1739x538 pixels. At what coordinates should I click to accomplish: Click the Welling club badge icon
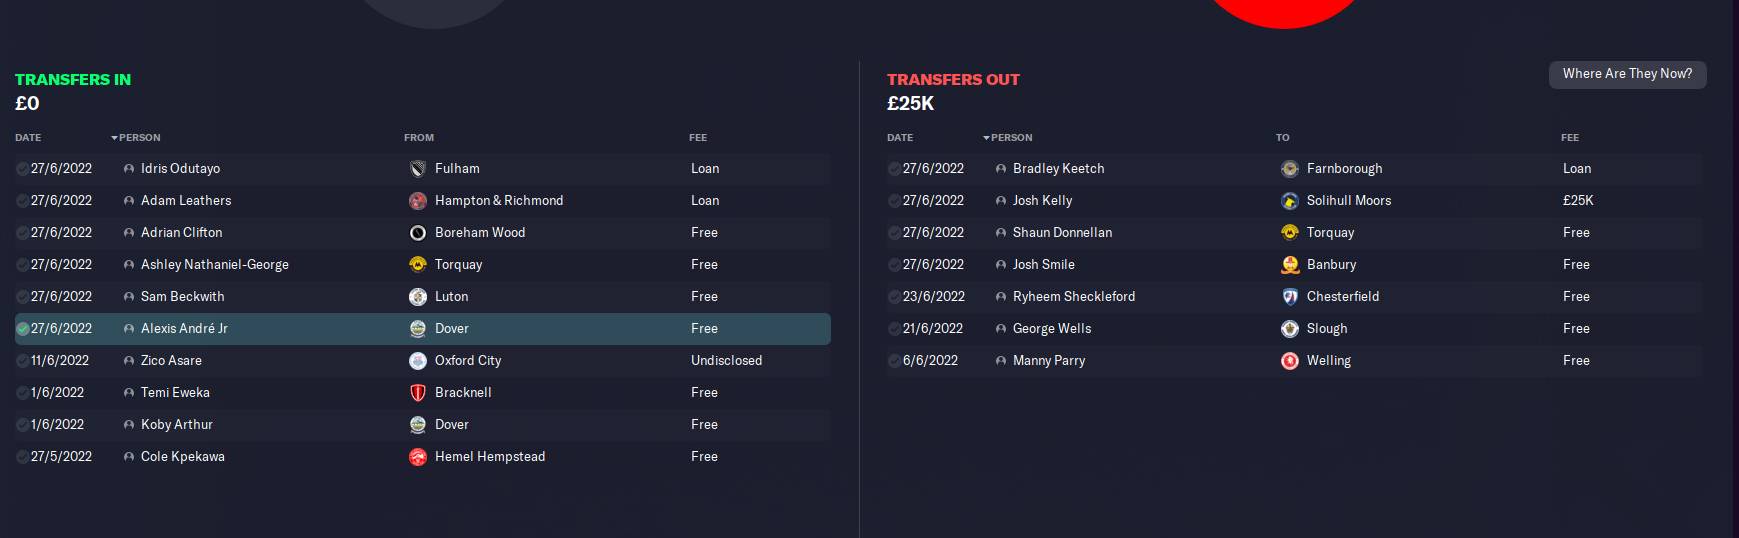pos(1290,361)
